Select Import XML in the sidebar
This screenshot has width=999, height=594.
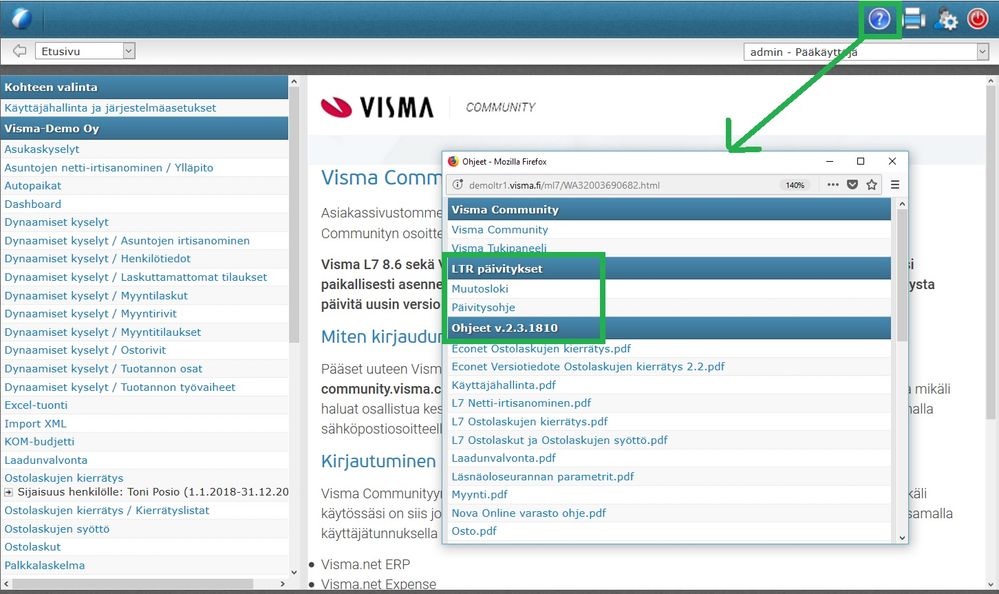[36, 423]
